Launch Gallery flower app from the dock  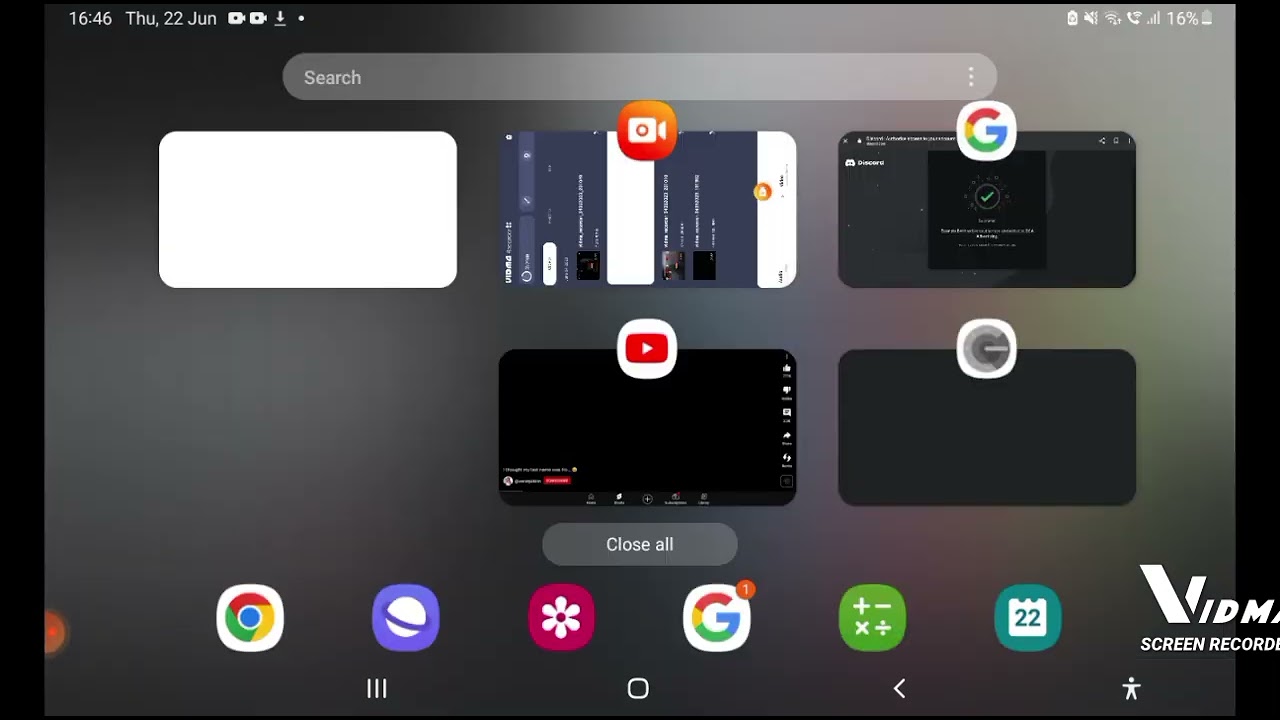click(561, 618)
